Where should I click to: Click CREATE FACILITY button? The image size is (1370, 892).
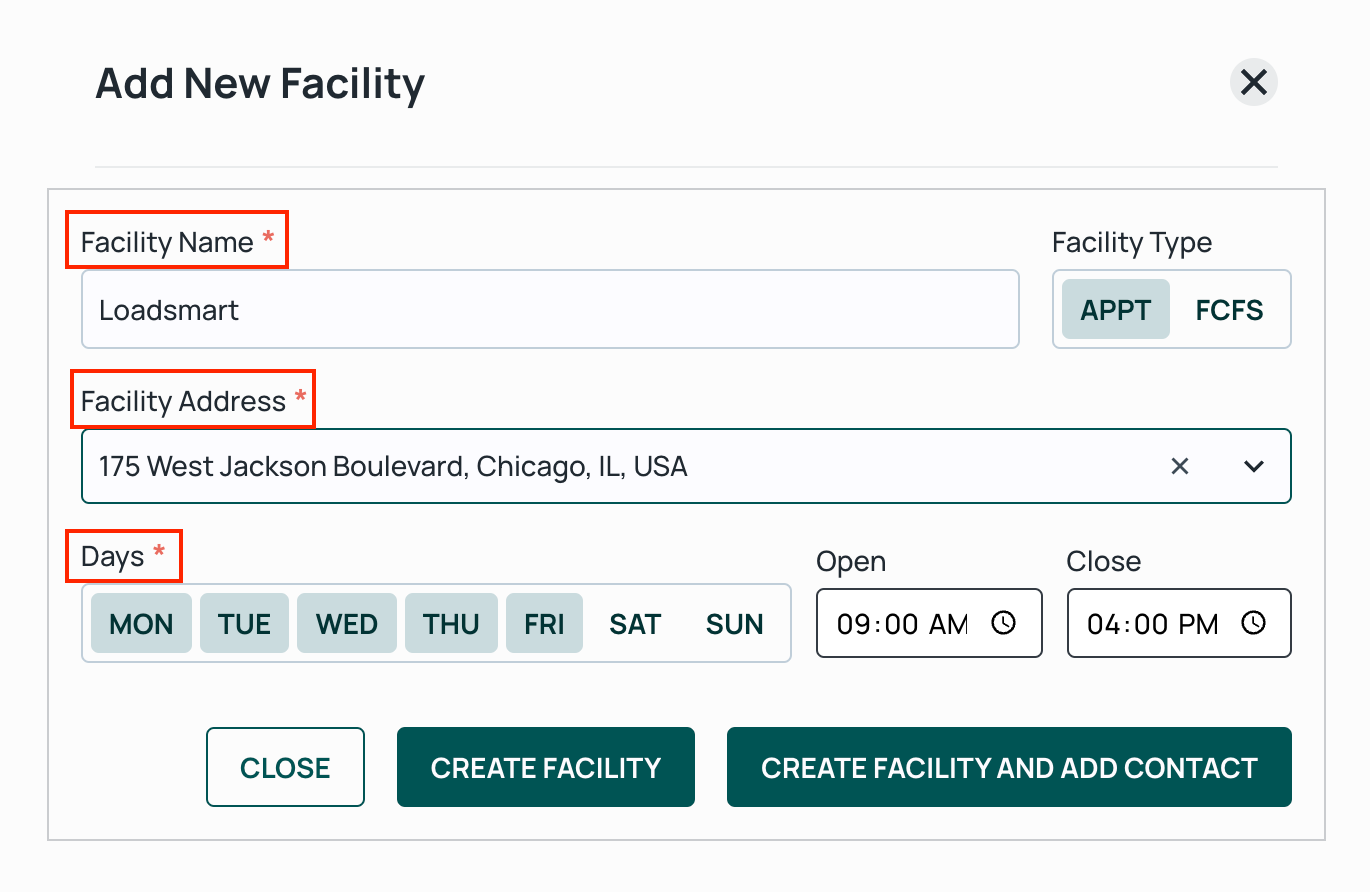point(546,767)
